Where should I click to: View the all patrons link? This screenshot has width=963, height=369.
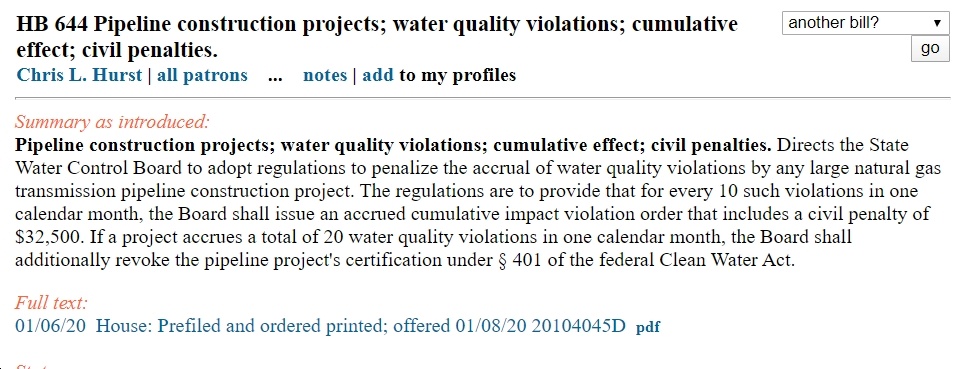coord(202,75)
